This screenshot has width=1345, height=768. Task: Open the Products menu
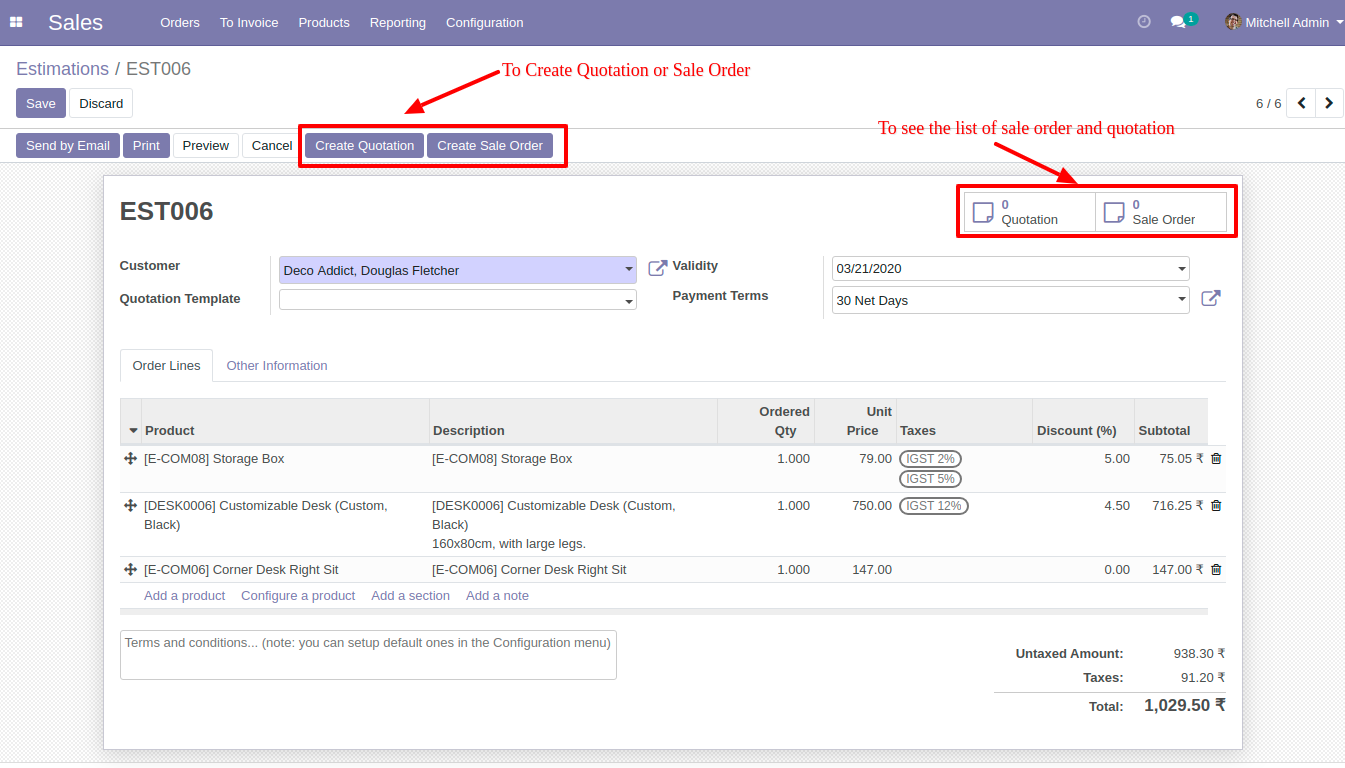tap(324, 22)
